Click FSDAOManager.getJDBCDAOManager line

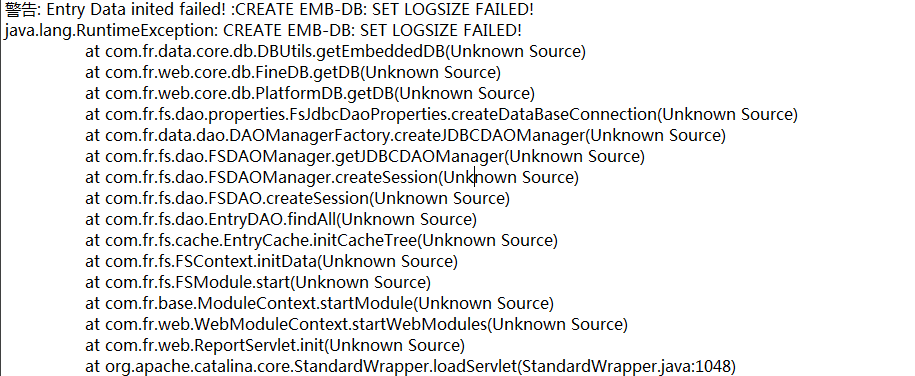coord(365,156)
